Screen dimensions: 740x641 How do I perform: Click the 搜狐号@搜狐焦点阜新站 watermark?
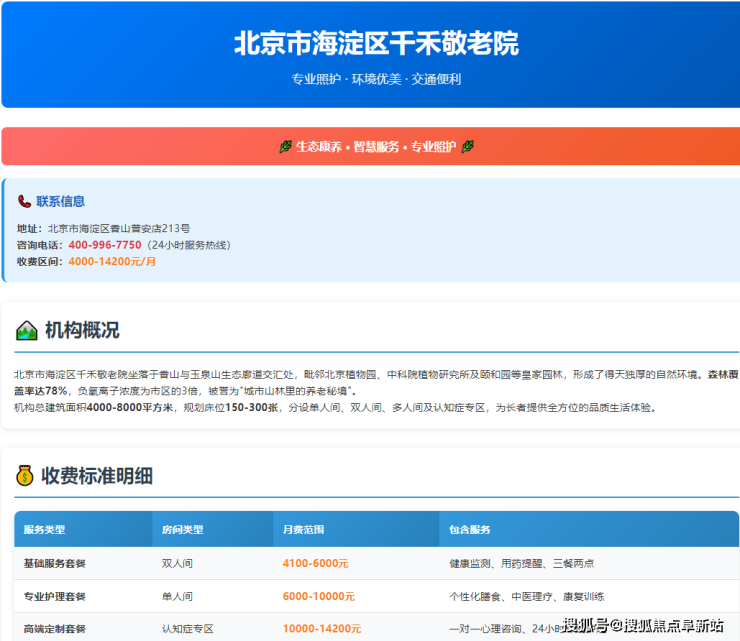(643, 626)
